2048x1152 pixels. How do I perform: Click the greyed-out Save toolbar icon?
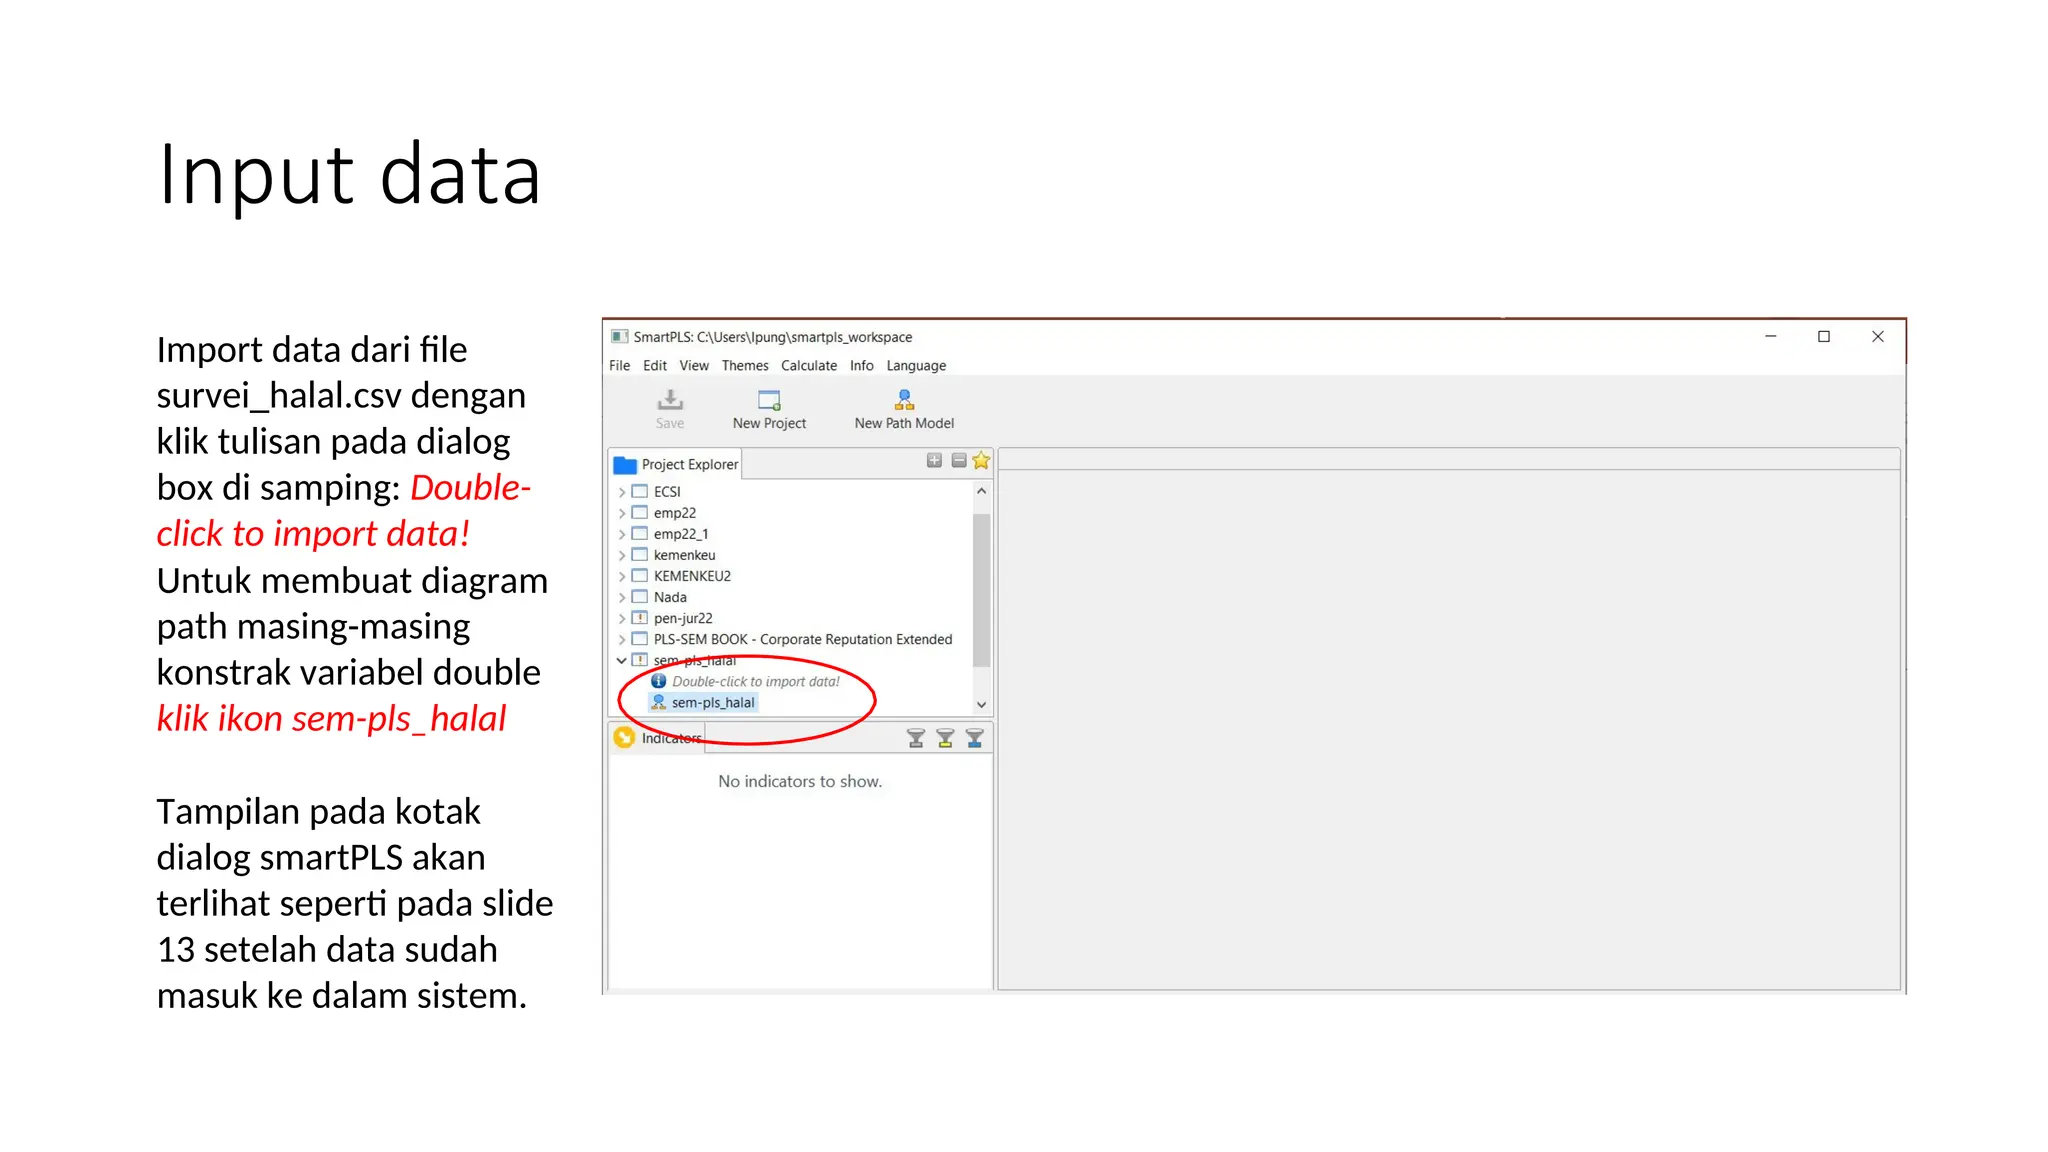click(x=670, y=401)
